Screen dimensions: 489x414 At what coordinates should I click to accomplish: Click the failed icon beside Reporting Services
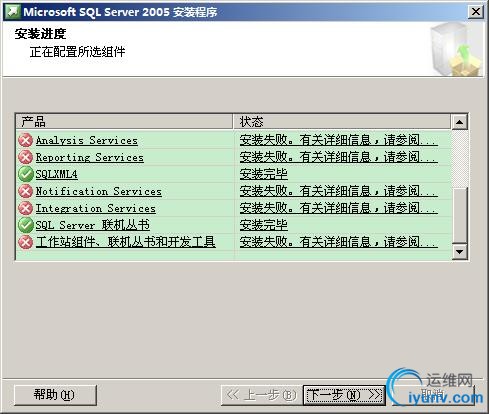coord(25,157)
